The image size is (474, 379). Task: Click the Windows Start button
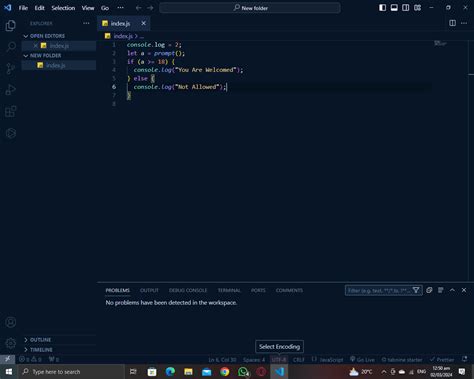pos(9,371)
